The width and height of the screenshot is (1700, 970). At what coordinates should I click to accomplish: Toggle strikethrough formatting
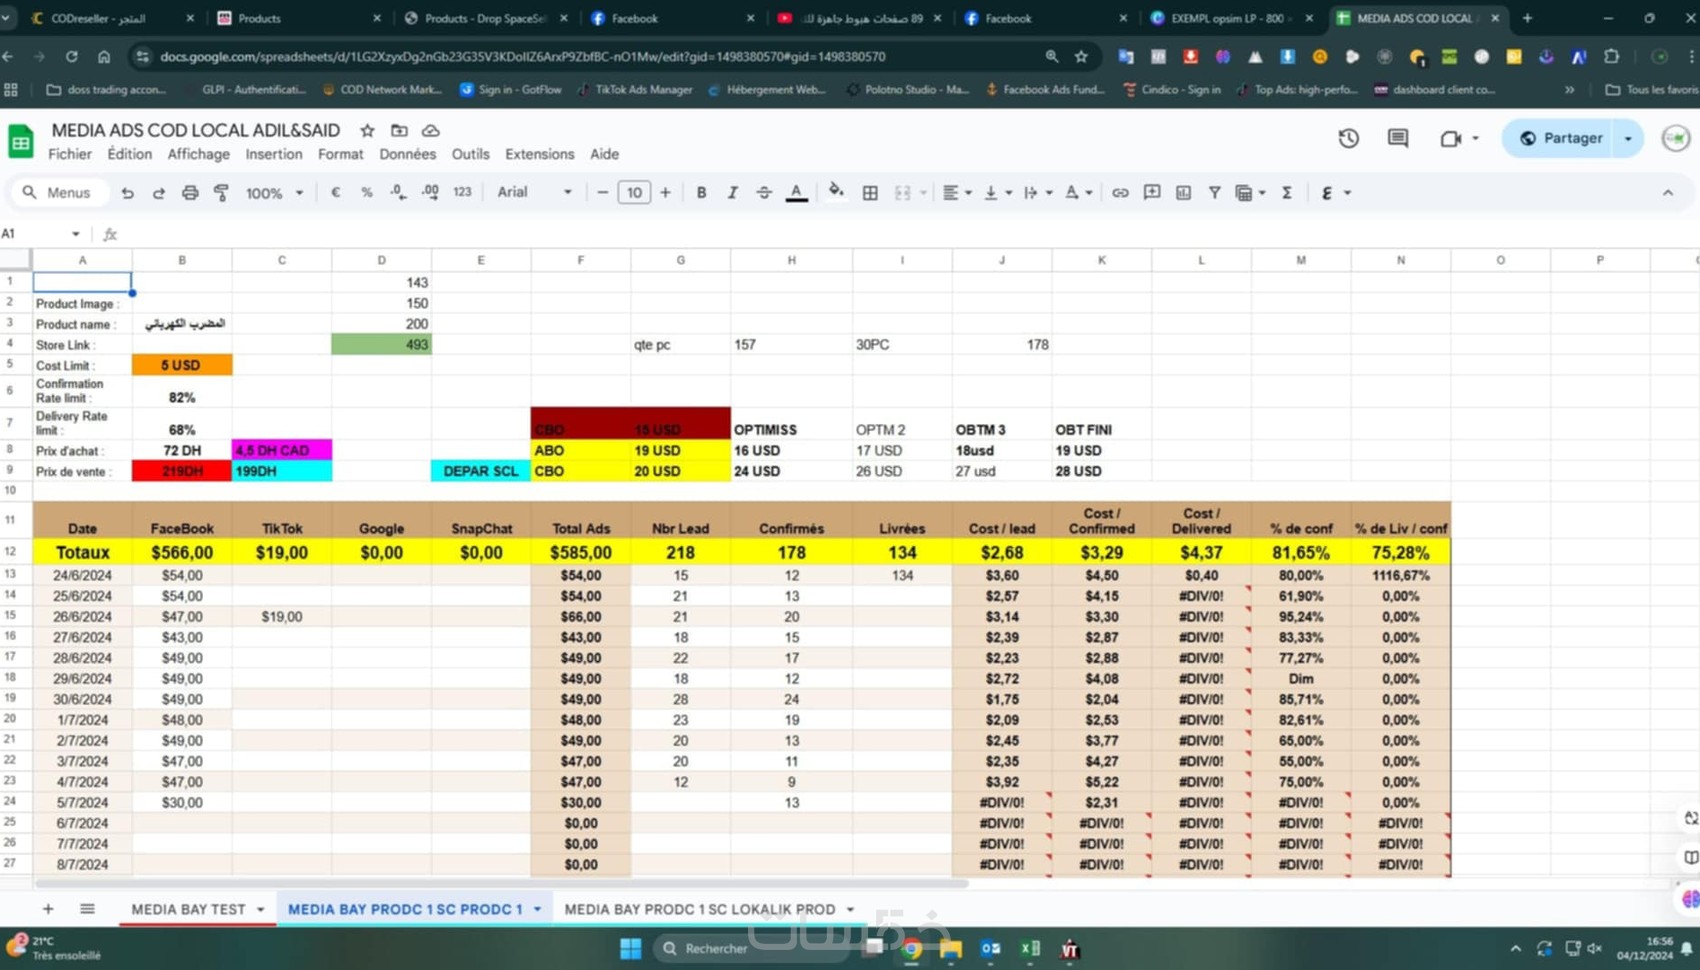(x=764, y=193)
